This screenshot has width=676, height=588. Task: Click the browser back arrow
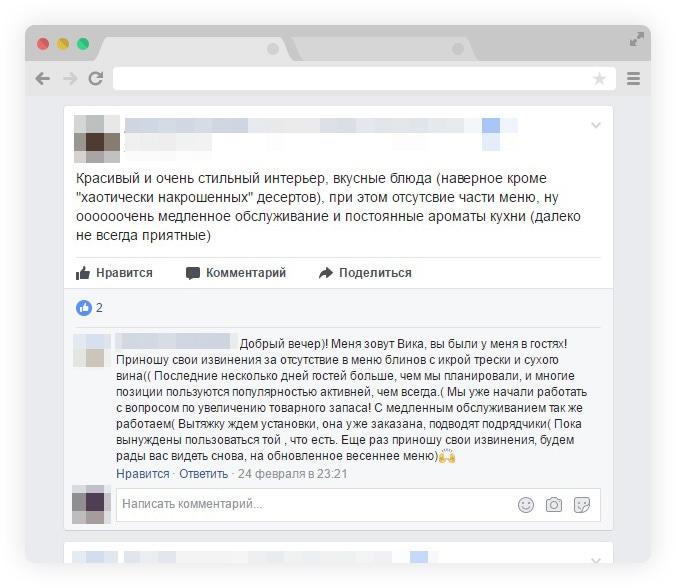pyautogui.click(x=43, y=79)
